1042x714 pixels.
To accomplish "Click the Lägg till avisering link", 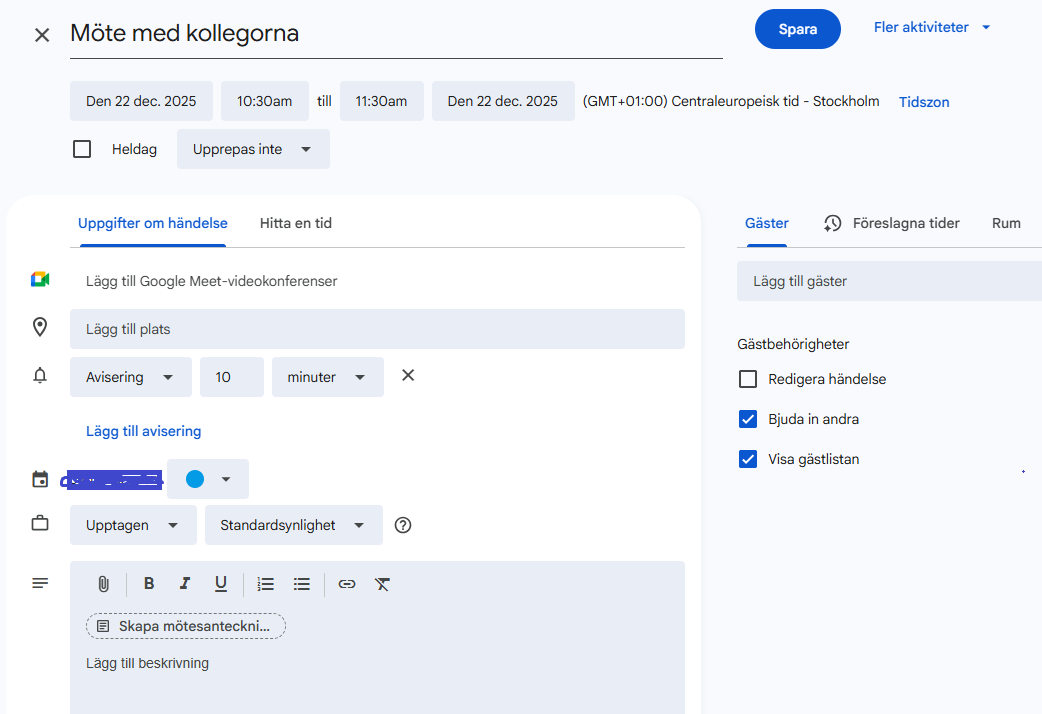I will click(x=143, y=431).
